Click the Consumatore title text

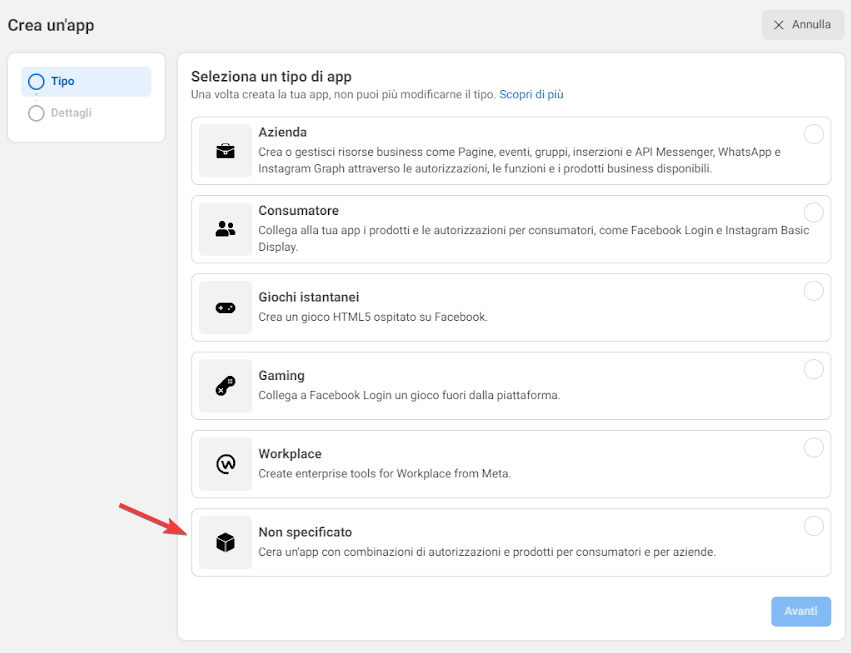point(299,210)
